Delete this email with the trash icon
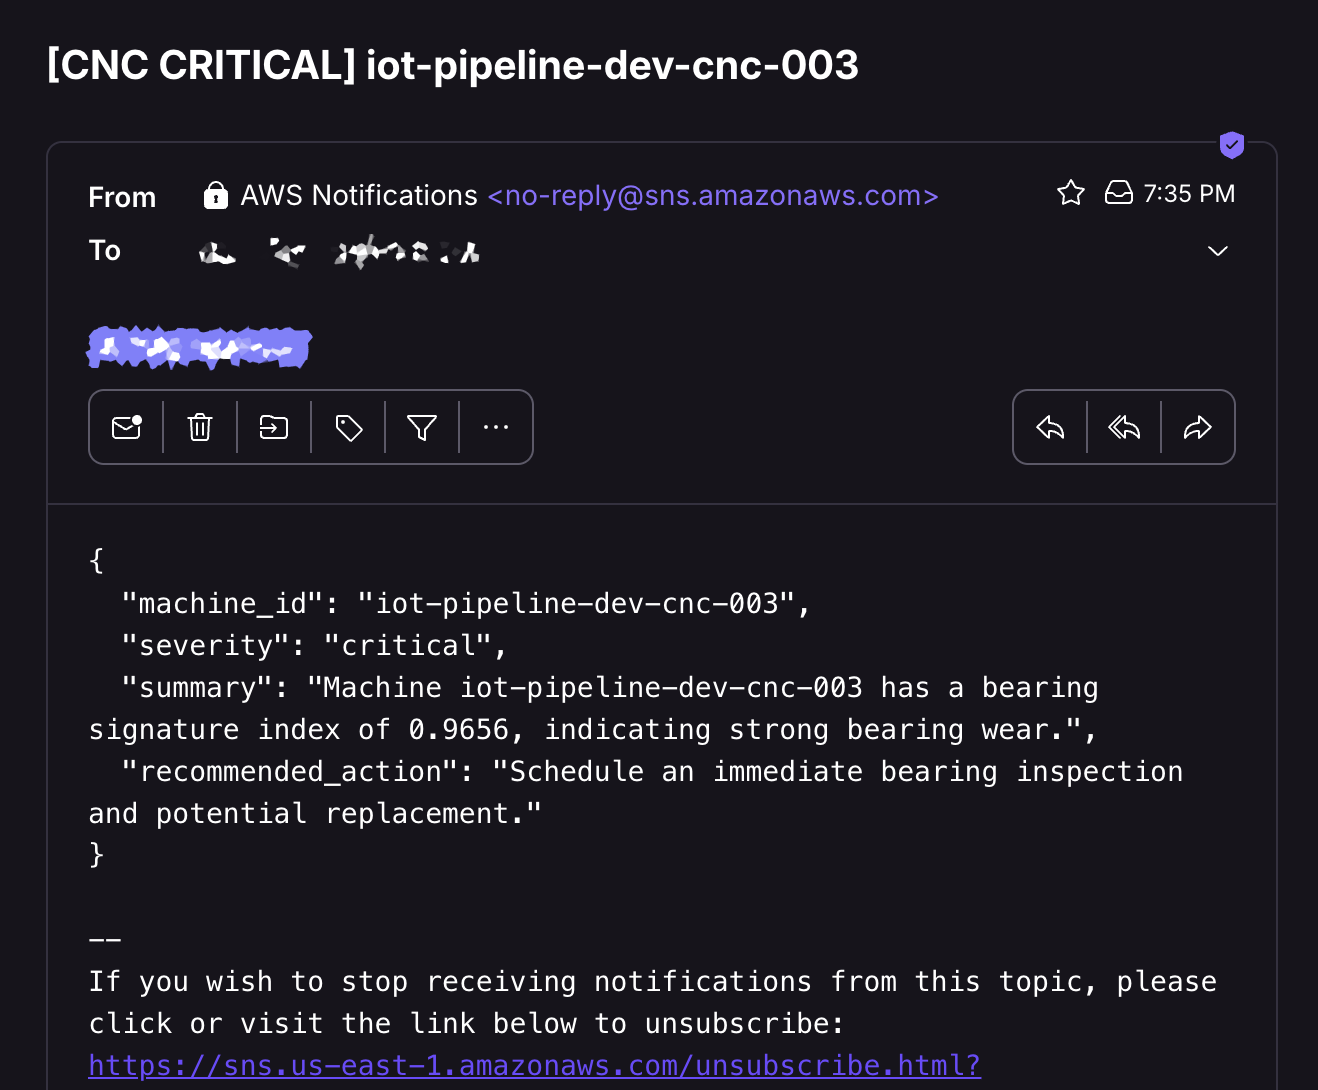Screen dimensions: 1318x1090 pos(200,428)
